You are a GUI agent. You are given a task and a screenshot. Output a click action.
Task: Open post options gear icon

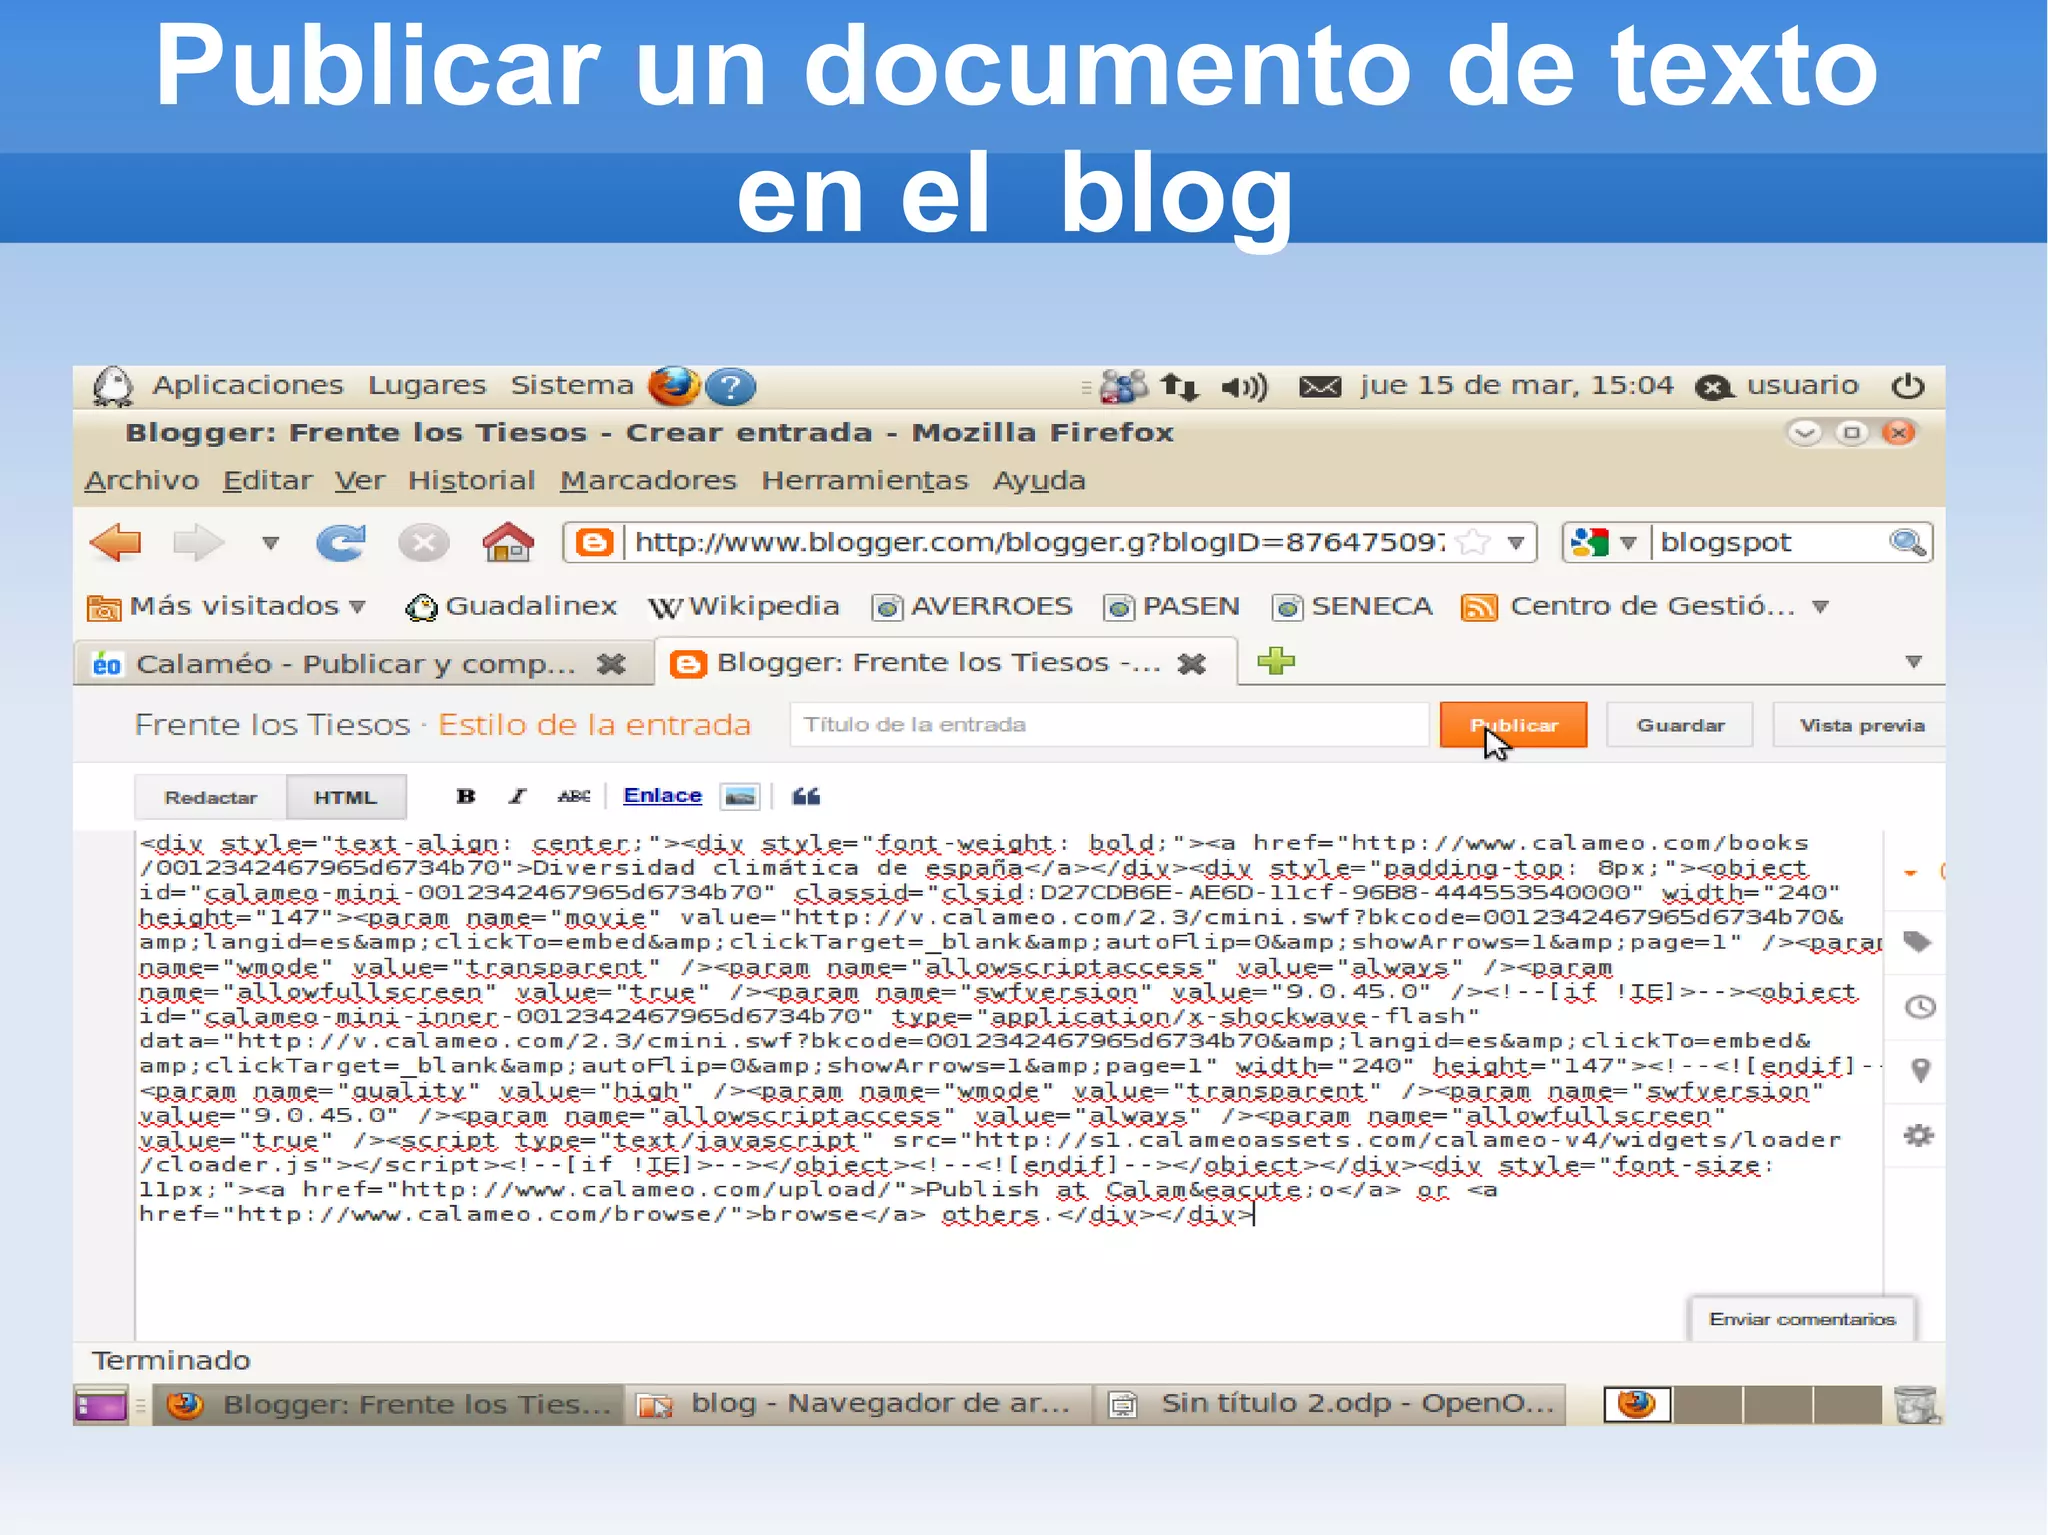(1918, 1135)
